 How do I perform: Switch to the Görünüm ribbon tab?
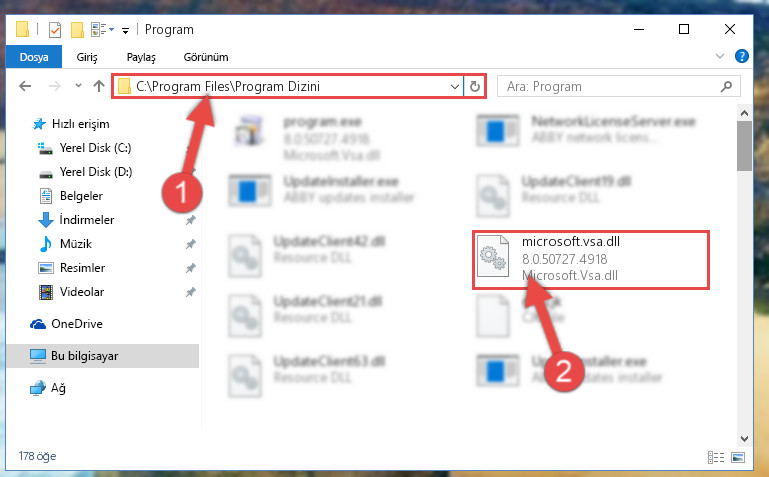205,57
